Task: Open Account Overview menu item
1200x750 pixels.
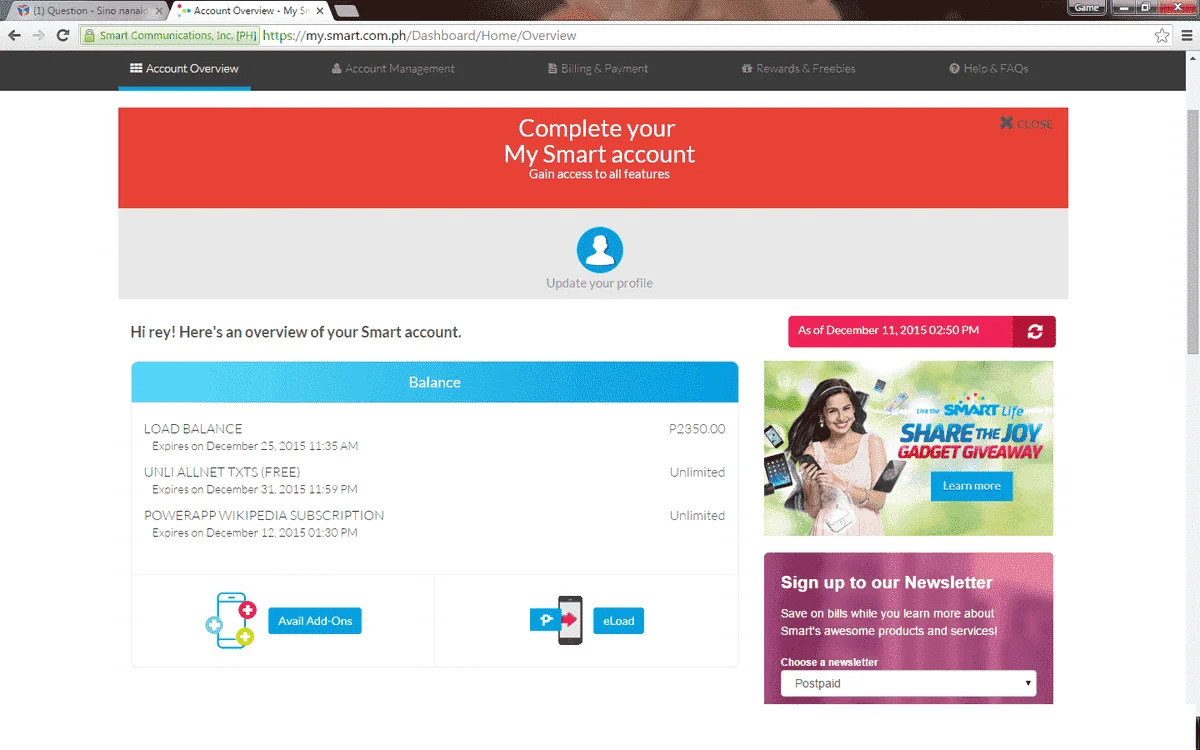Action: [184, 69]
